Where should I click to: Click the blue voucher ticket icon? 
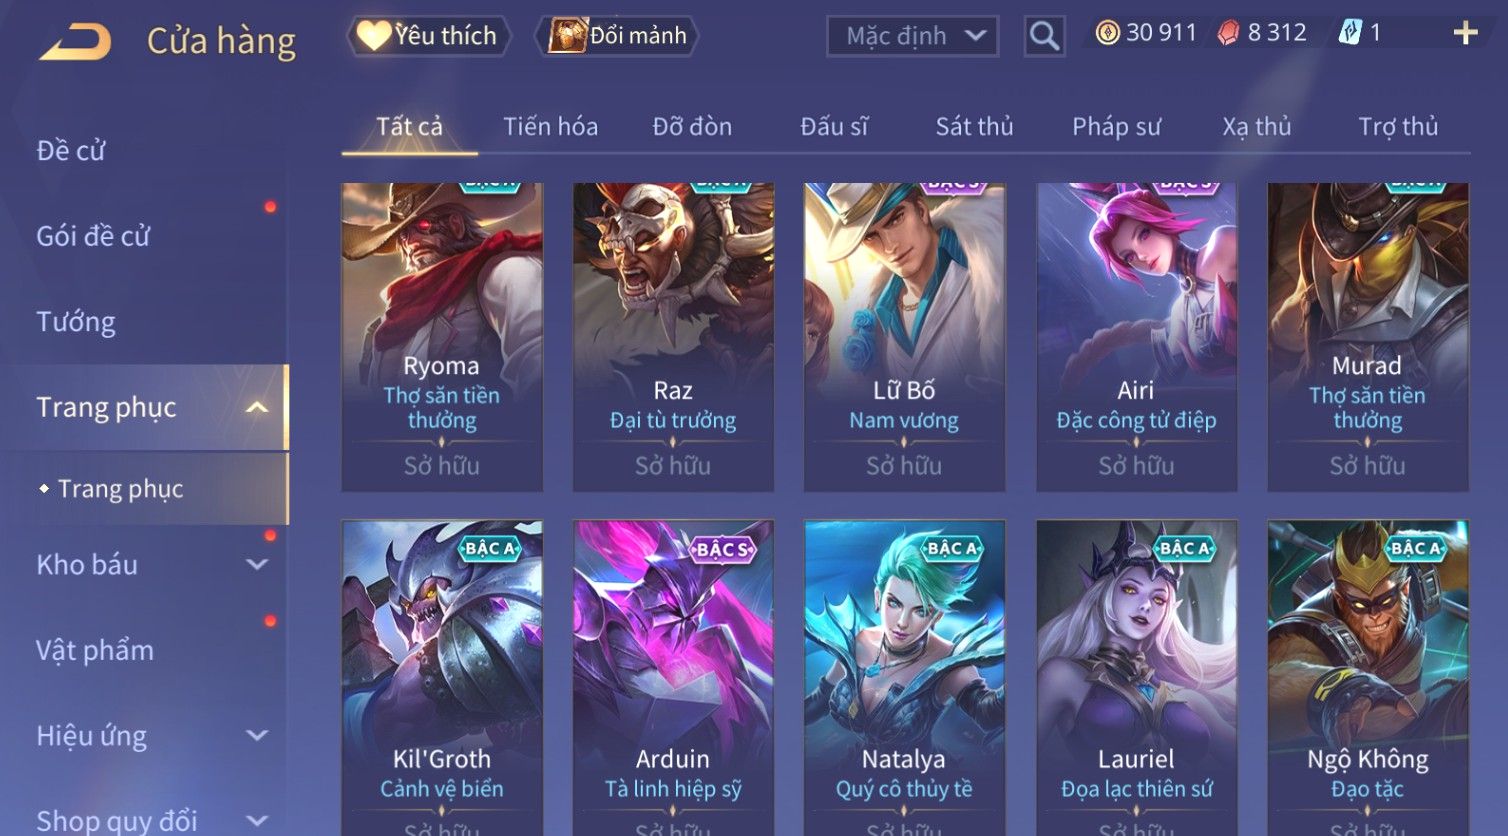tap(1350, 33)
